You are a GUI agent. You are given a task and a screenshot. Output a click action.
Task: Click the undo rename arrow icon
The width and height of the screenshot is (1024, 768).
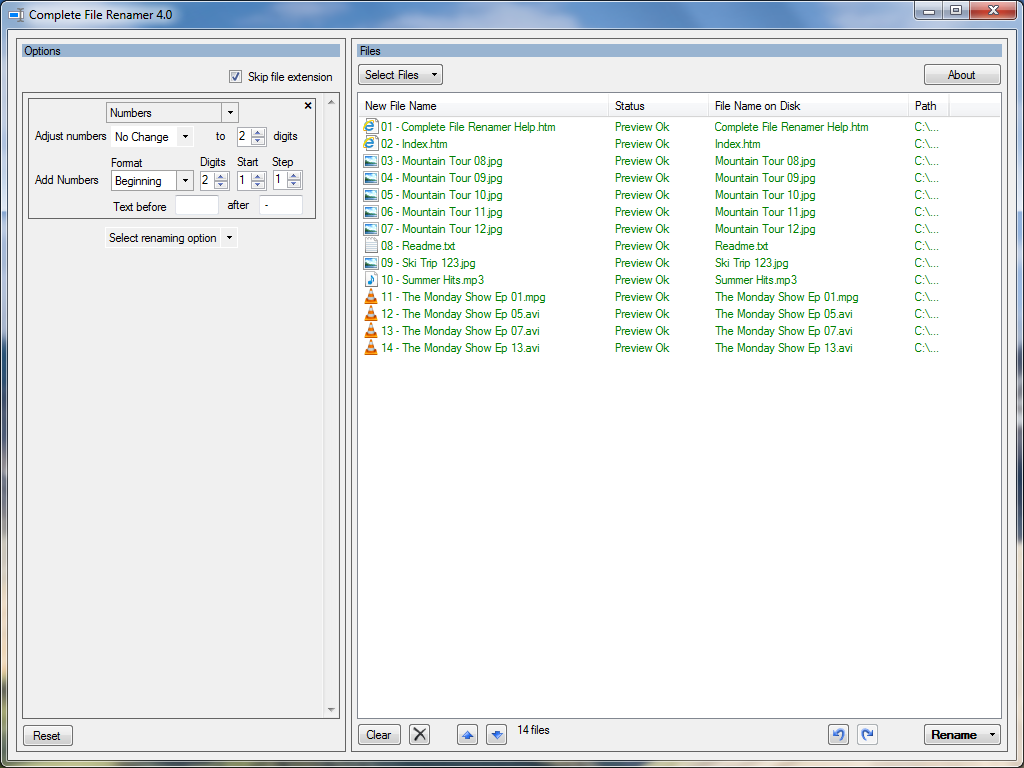(x=839, y=735)
